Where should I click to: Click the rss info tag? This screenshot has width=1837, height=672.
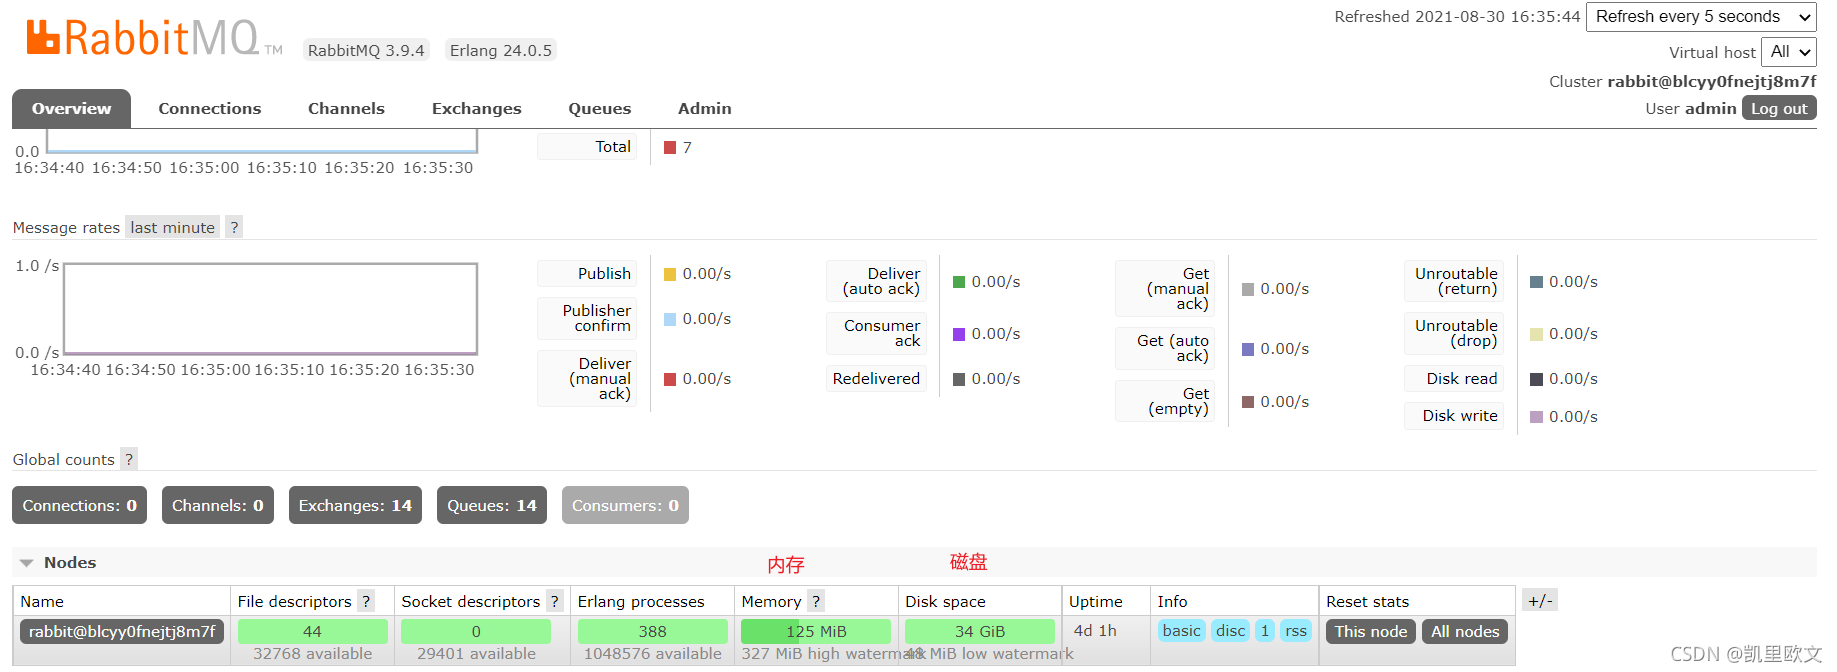point(1296,630)
